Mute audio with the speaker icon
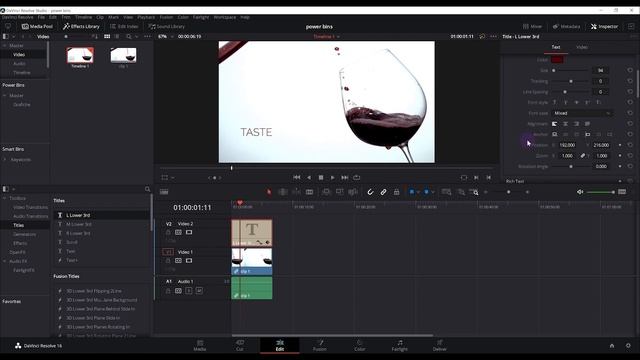640x360 pixels. pyautogui.click(x=580, y=192)
